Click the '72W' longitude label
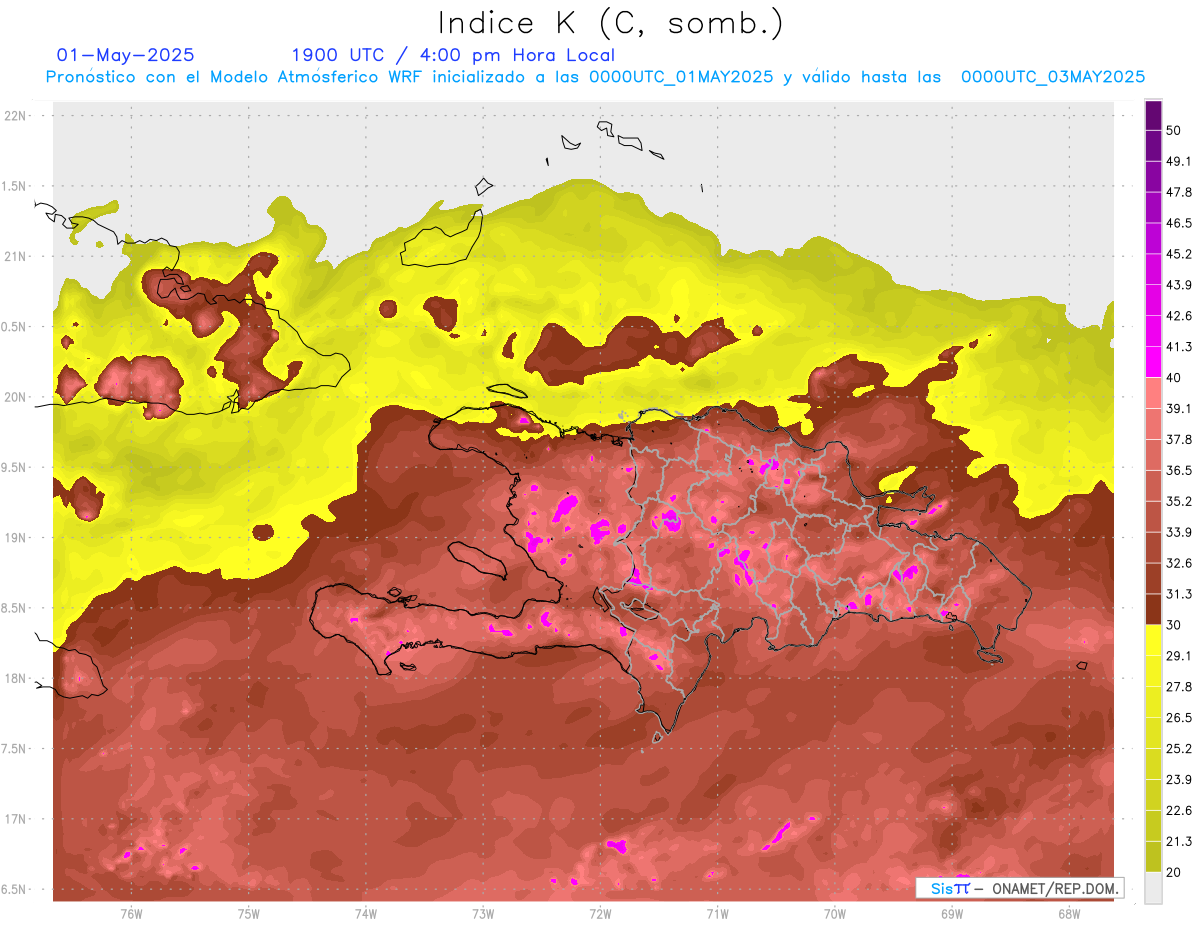This screenshot has width=1200, height=927. tap(600, 913)
